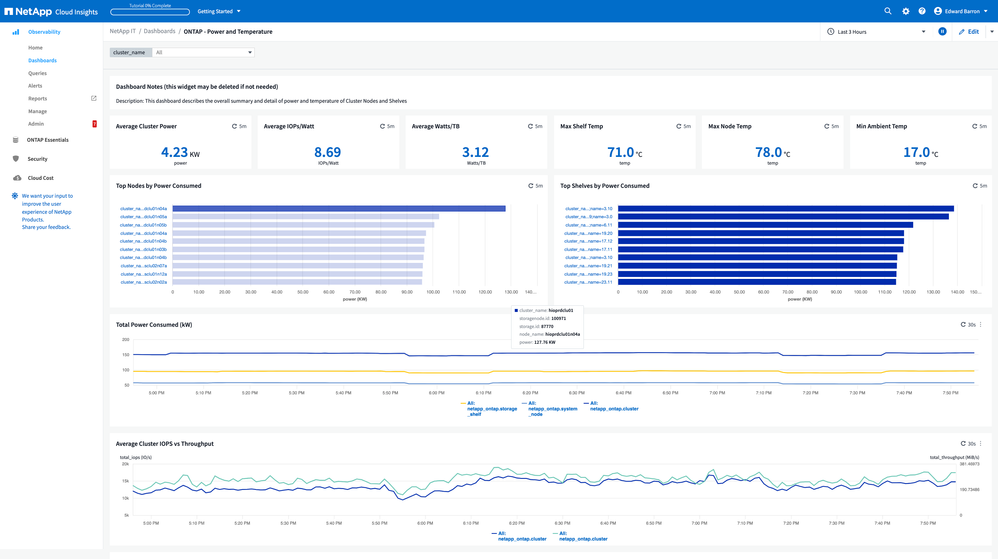
Task: Go to Alerts in the sidebar
Action: [x=35, y=86]
